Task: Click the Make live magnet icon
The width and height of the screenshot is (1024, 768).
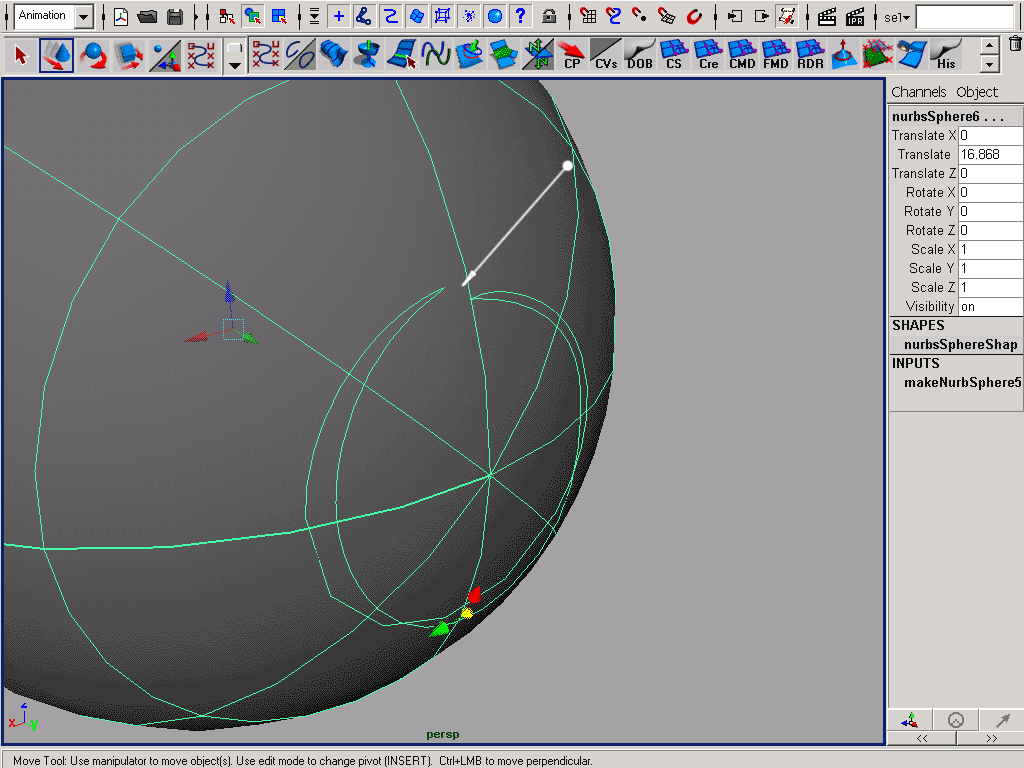Action: coord(695,16)
